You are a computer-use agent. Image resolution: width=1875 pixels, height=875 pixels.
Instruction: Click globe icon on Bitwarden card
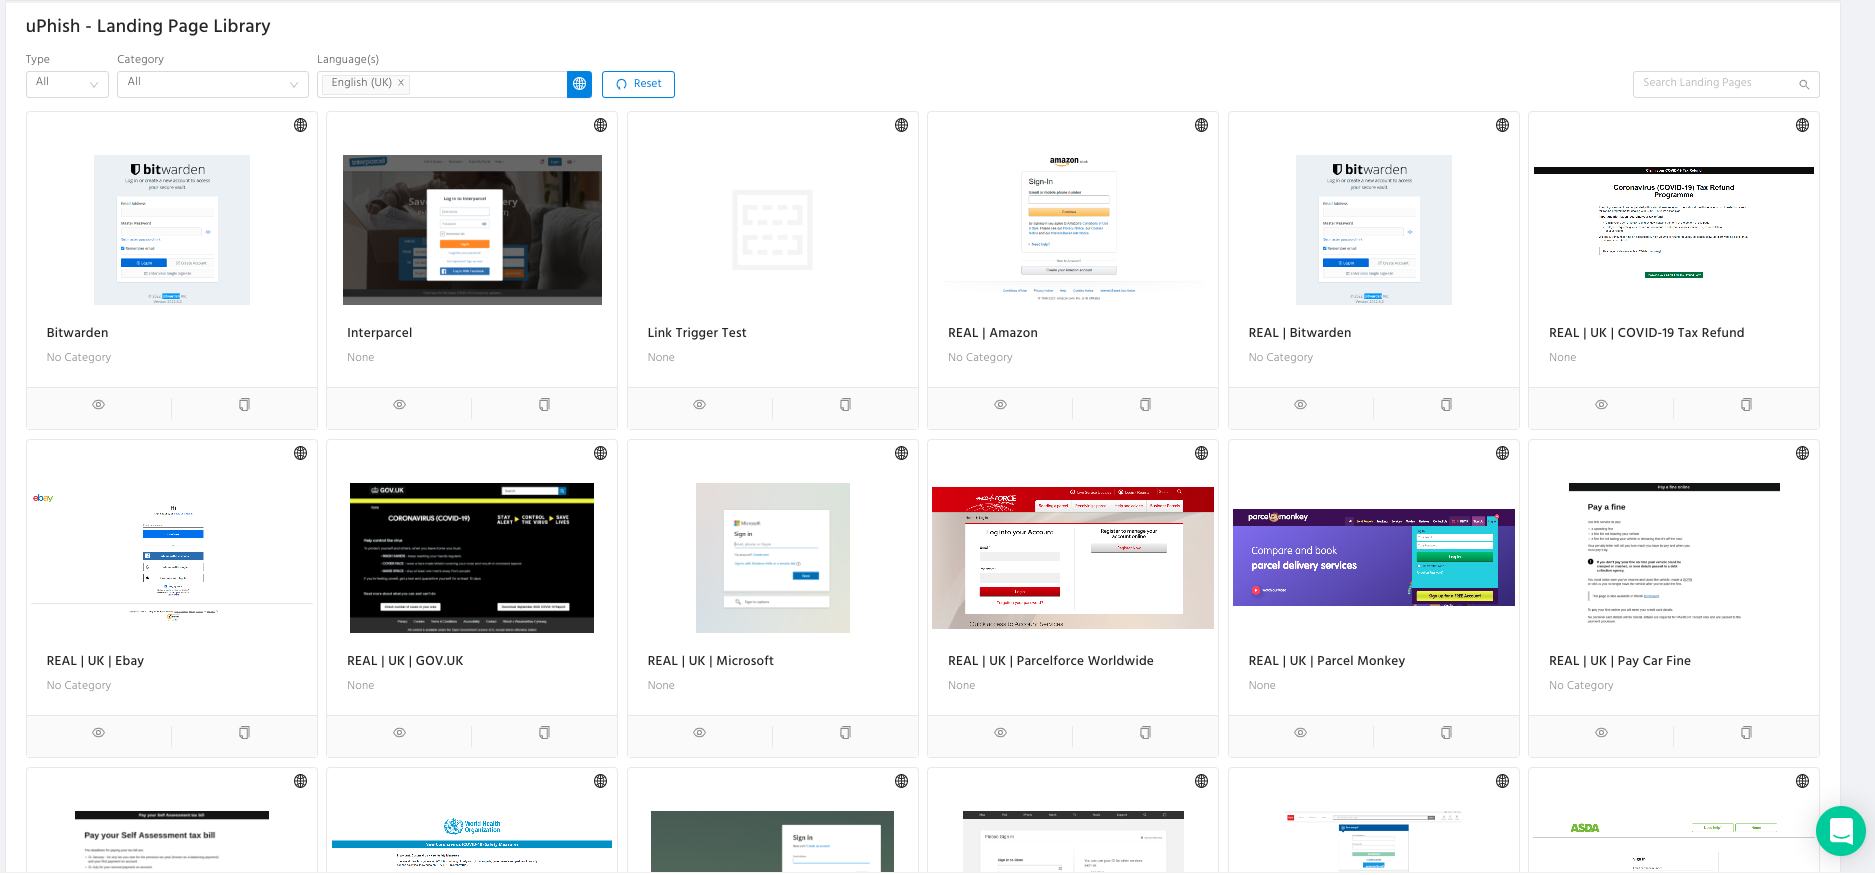coord(300,125)
